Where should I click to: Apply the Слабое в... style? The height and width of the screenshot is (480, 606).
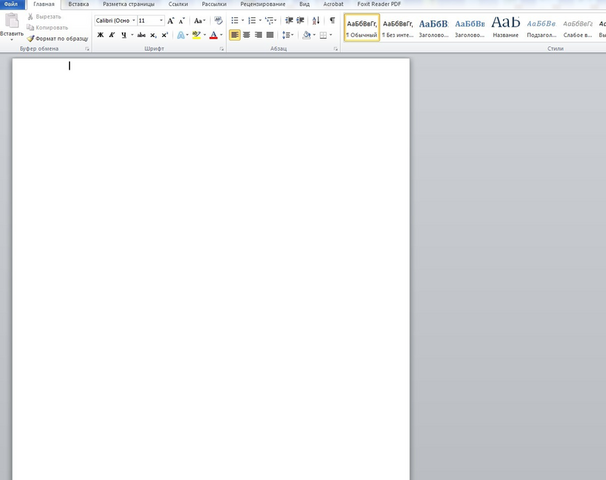(x=577, y=28)
